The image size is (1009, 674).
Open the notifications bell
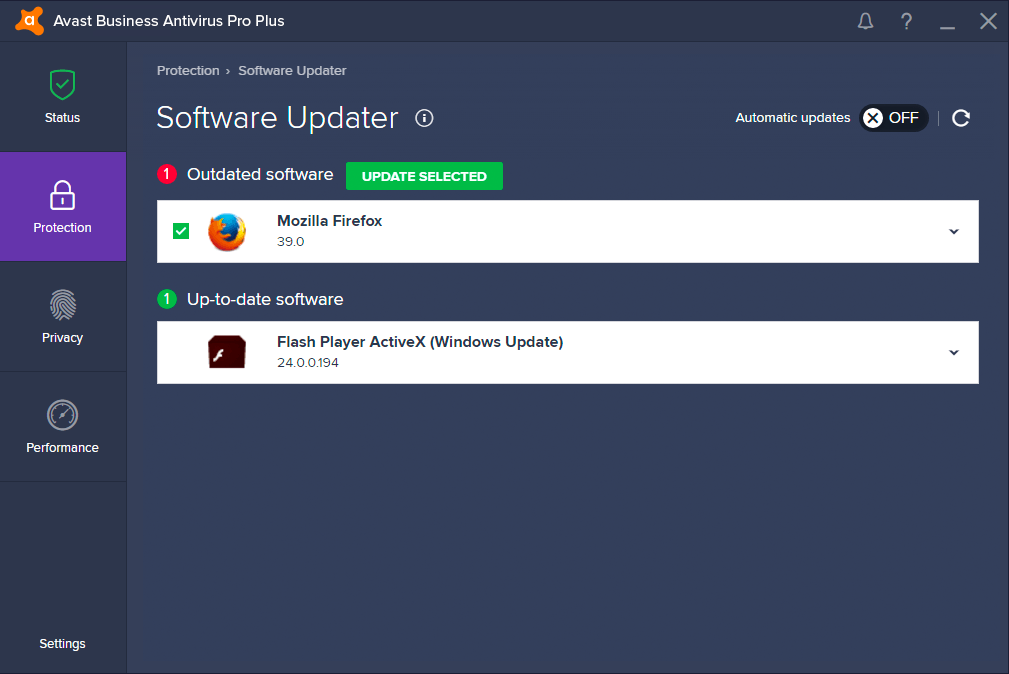[x=866, y=21]
